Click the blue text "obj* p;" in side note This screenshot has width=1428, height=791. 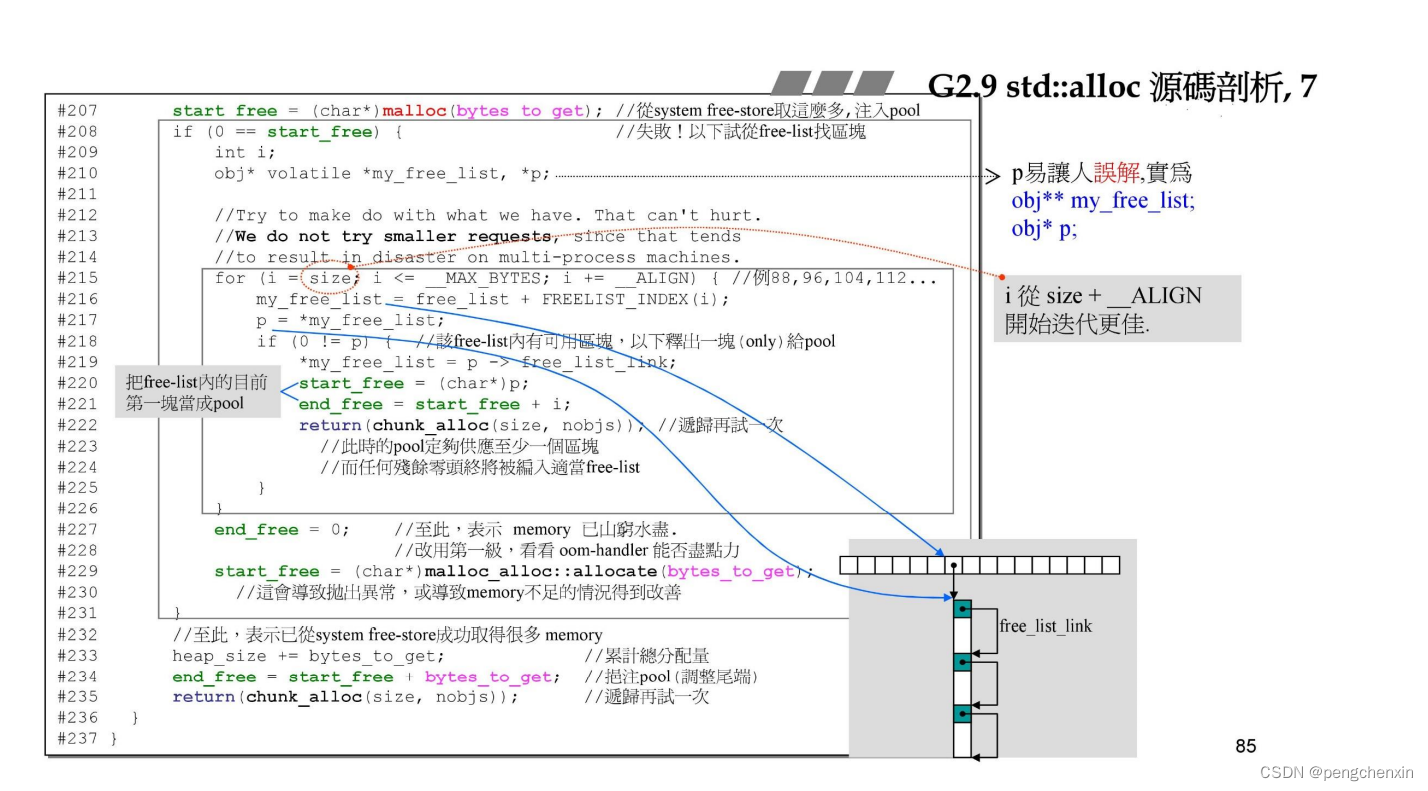(1044, 229)
